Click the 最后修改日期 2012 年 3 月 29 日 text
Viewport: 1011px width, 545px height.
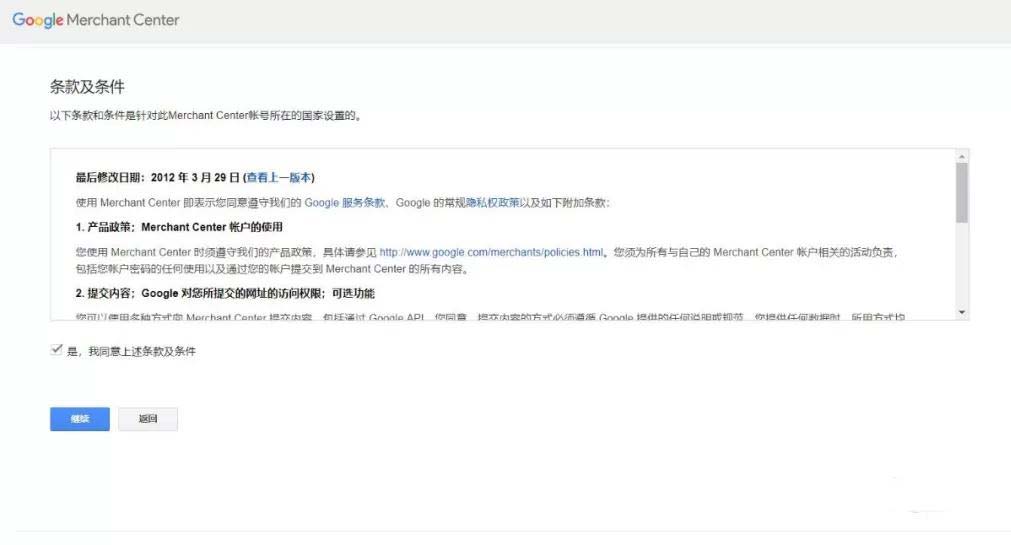pyautogui.click(x=158, y=177)
